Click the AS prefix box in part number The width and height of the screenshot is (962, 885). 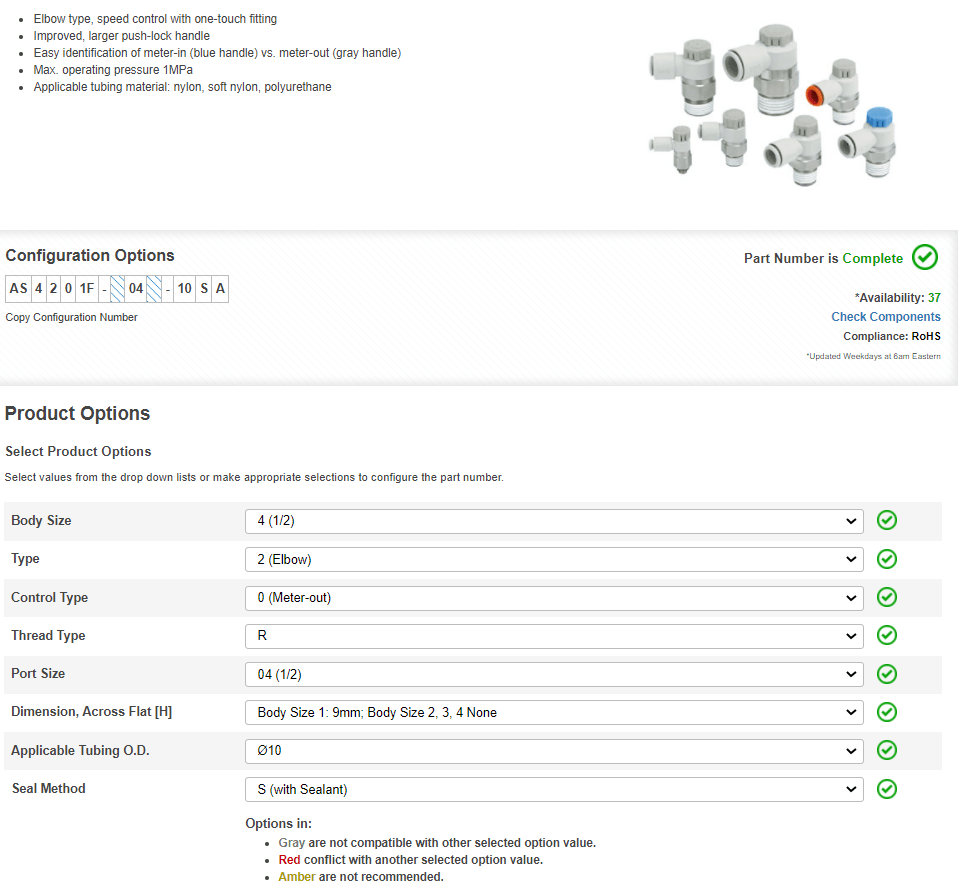pos(18,290)
